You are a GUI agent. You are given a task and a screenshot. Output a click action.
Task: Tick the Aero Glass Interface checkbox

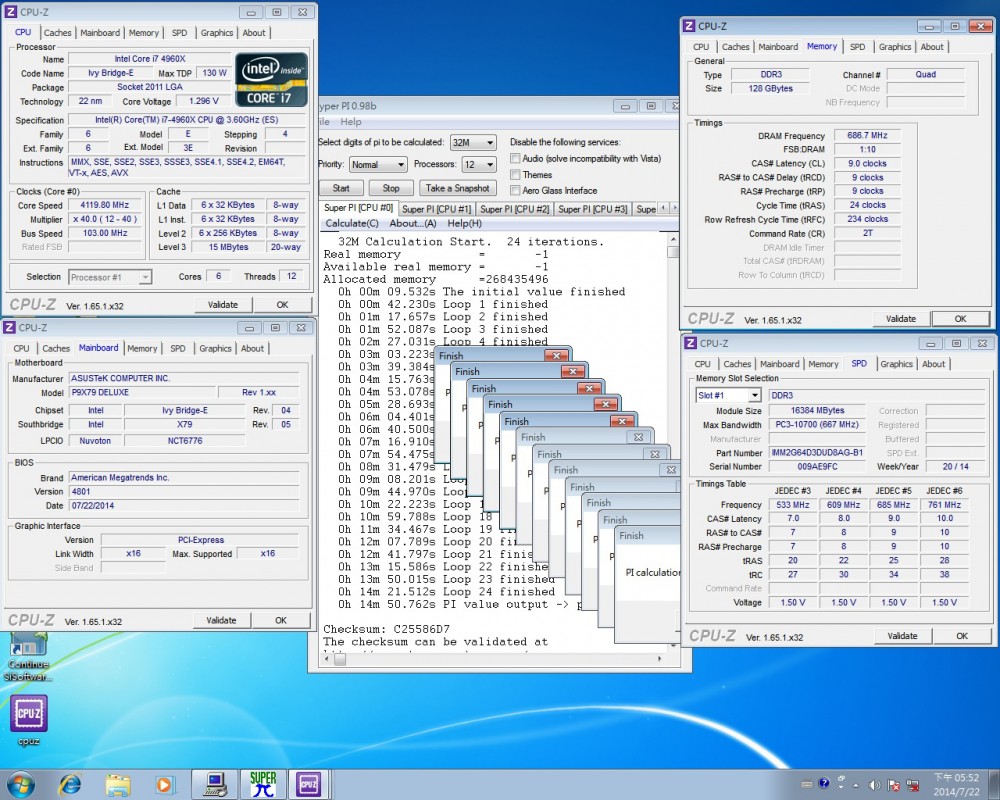(515, 191)
